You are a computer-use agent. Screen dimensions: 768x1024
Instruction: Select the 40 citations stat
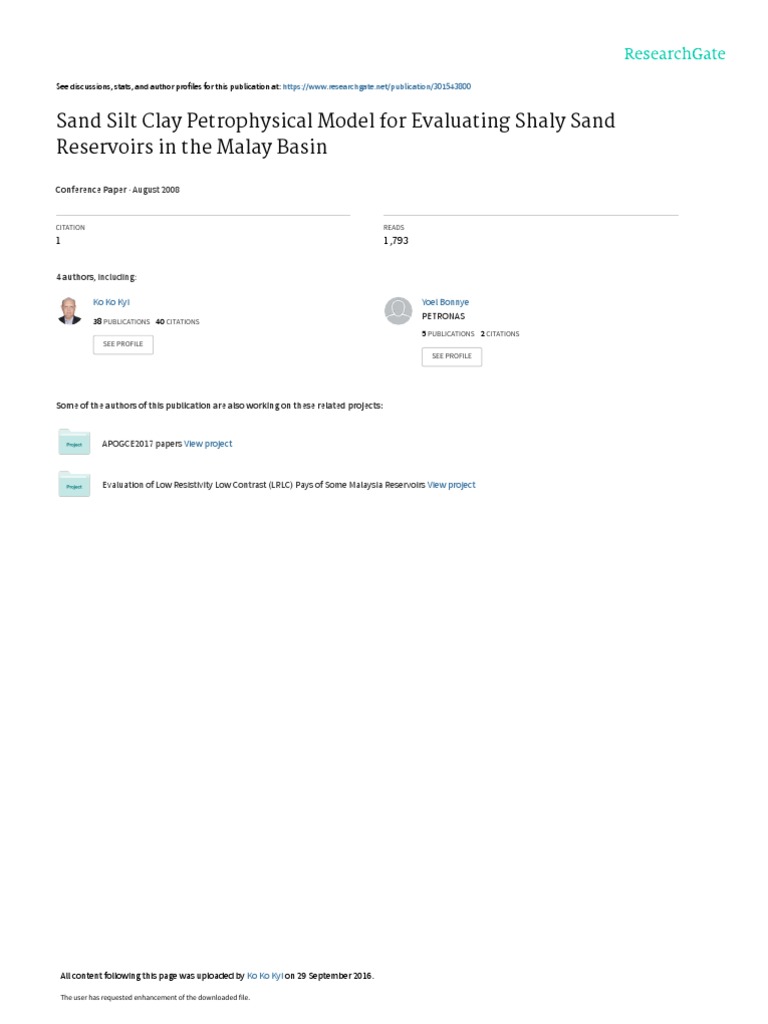[178, 322]
